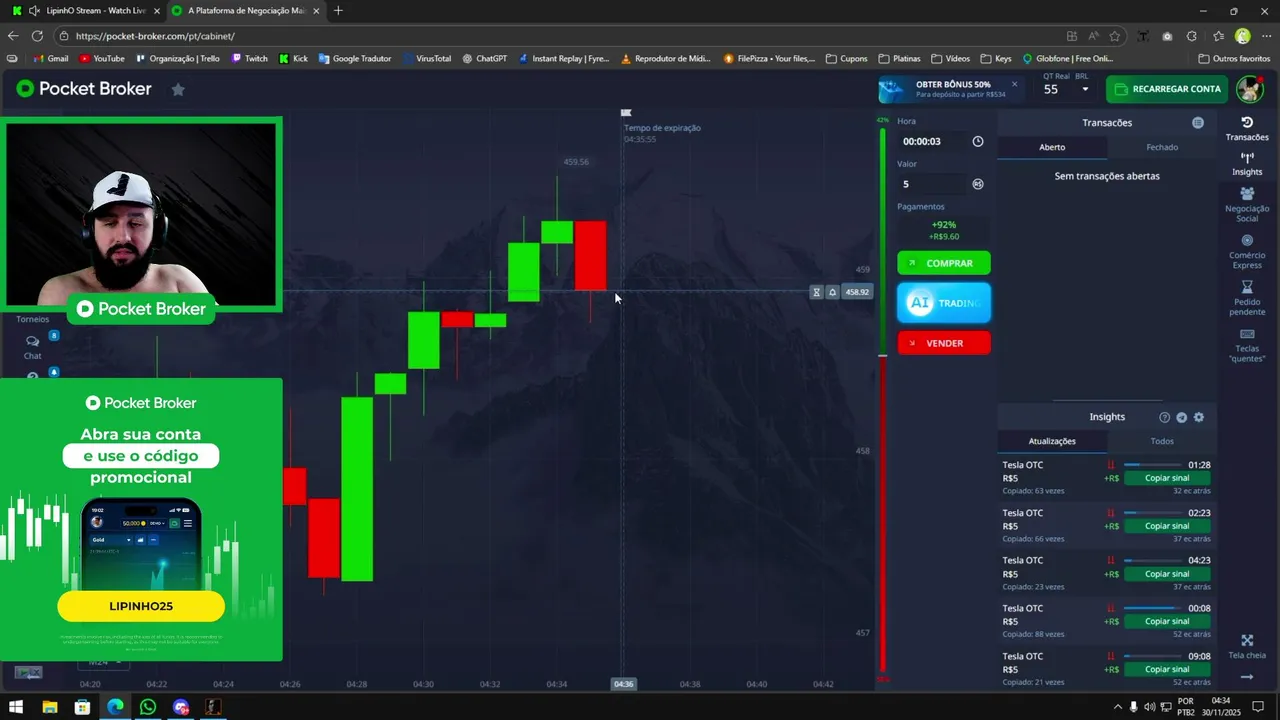Select the Todos insights tab

click(x=1162, y=441)
